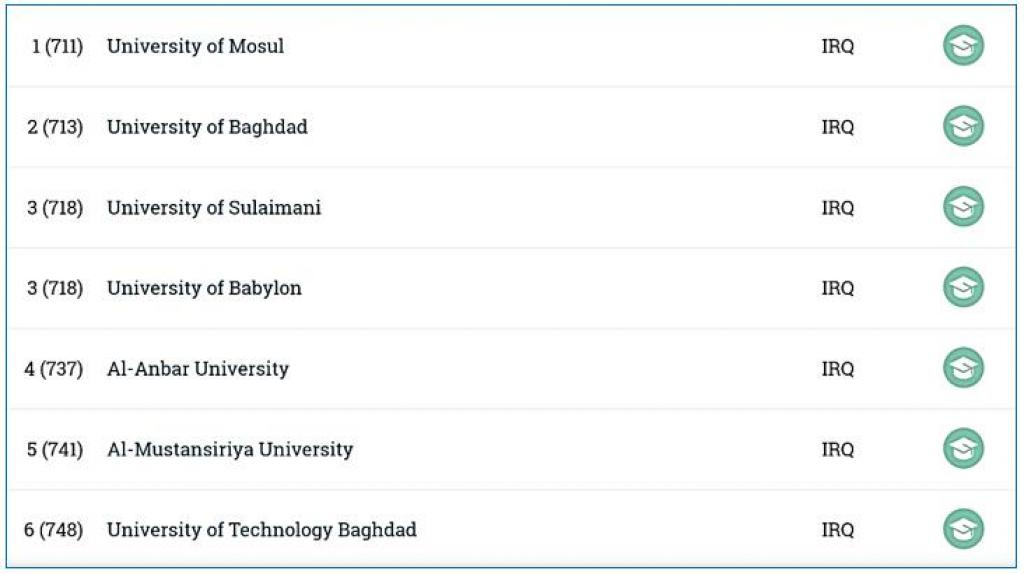
Task: Click Al-Anbar University's graduation cap icon
Action: click(x=963, y=368)
